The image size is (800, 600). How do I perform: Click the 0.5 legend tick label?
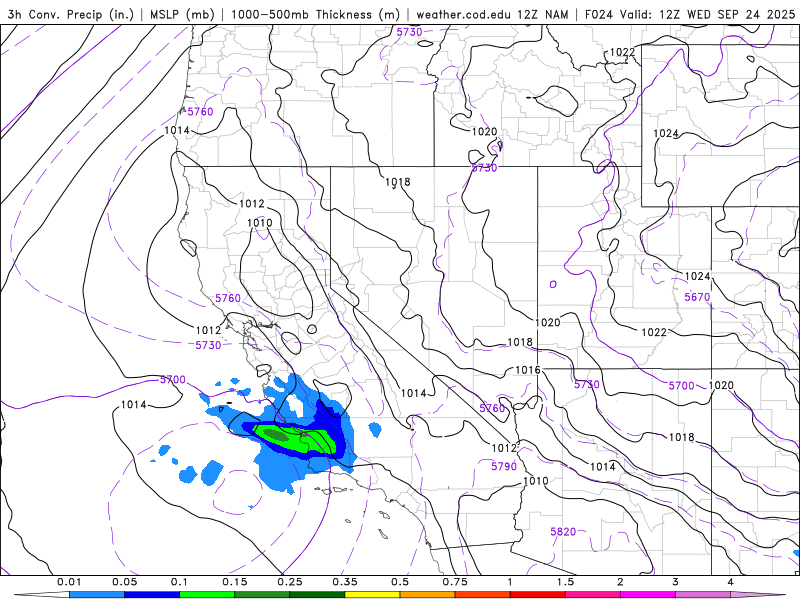(400, 582)
